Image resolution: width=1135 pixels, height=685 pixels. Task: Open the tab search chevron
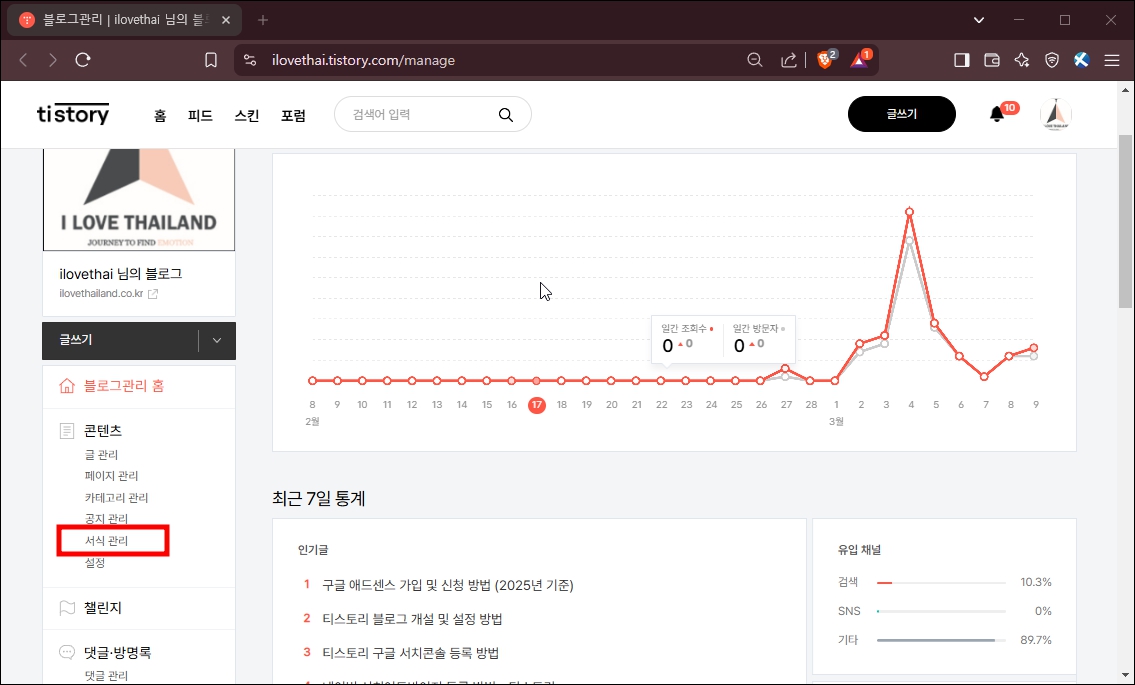tap(978, 19)
